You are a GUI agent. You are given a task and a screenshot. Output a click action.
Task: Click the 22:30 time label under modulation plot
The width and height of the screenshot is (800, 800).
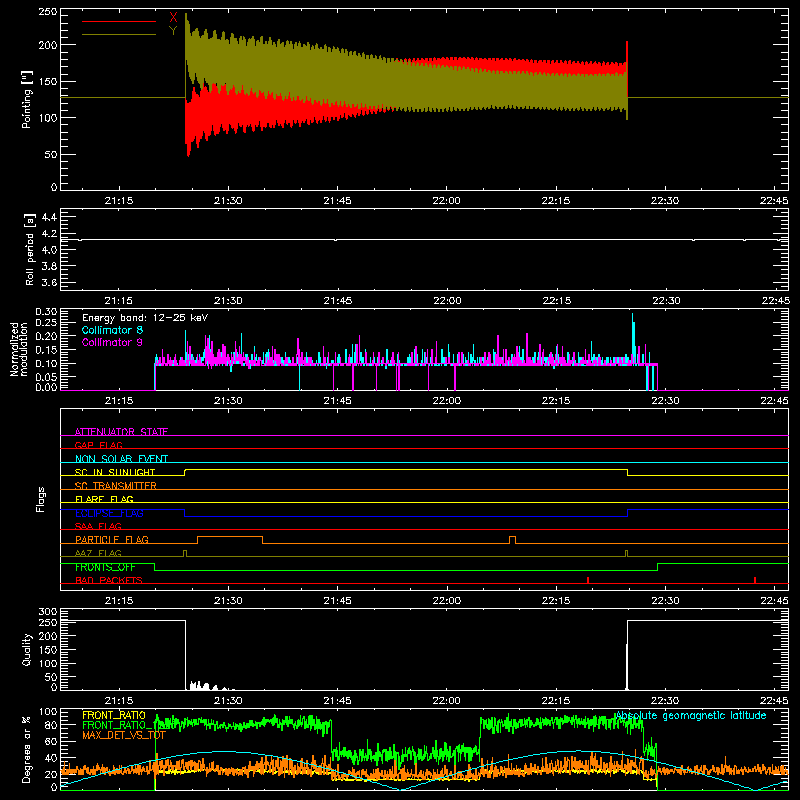click(665, 401)
